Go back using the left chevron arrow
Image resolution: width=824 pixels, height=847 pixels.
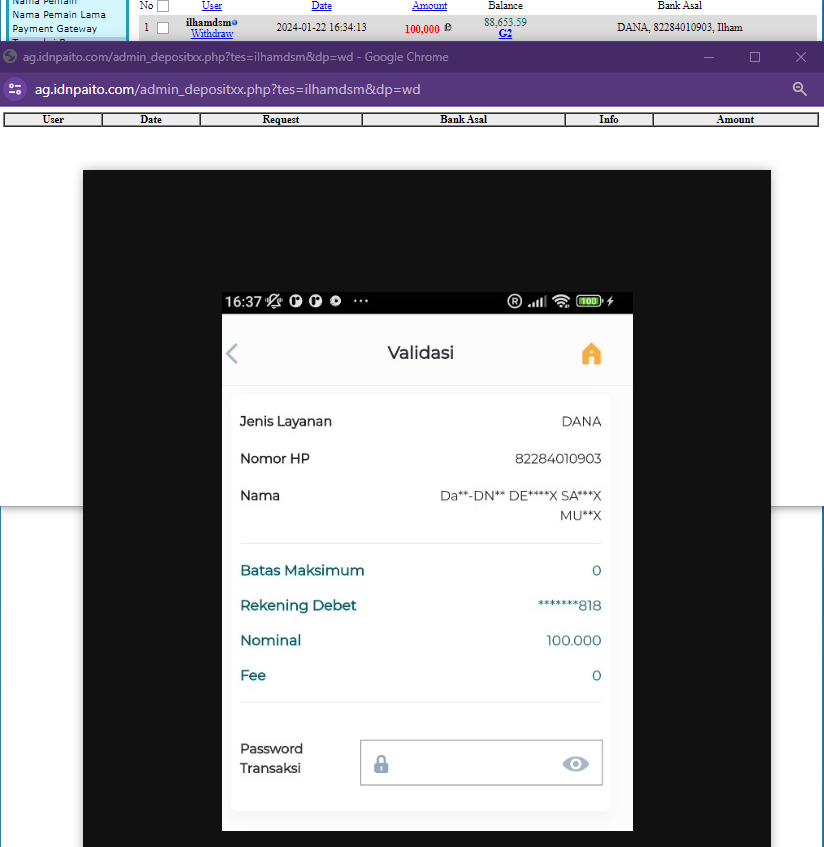232,354
